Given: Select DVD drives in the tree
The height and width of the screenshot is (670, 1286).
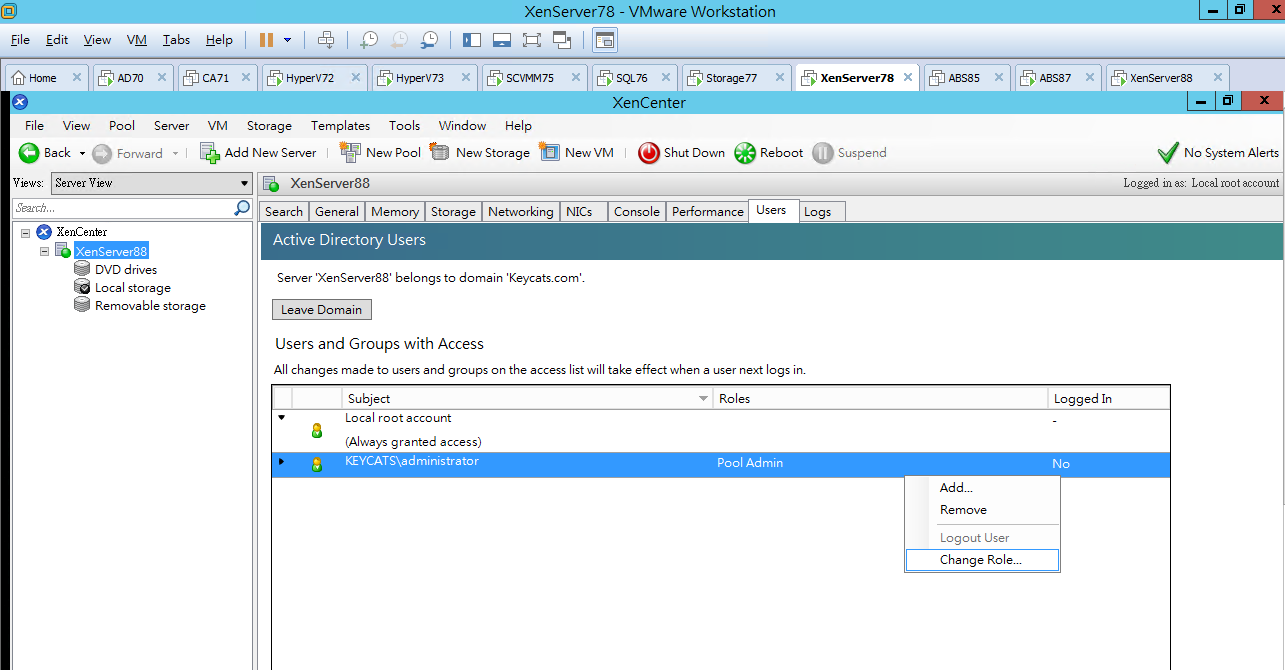Looking at the screenshot, I should pyautogui.click(x=126, y=269).
